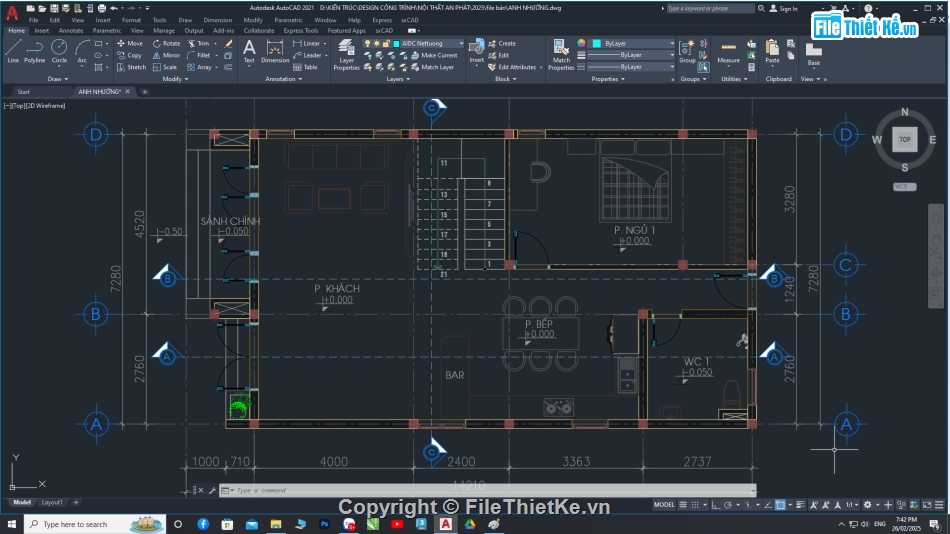This screenshot has width=950, height=534.
Task: Switch to the Layout1 tab
Action: coord(51,502)
